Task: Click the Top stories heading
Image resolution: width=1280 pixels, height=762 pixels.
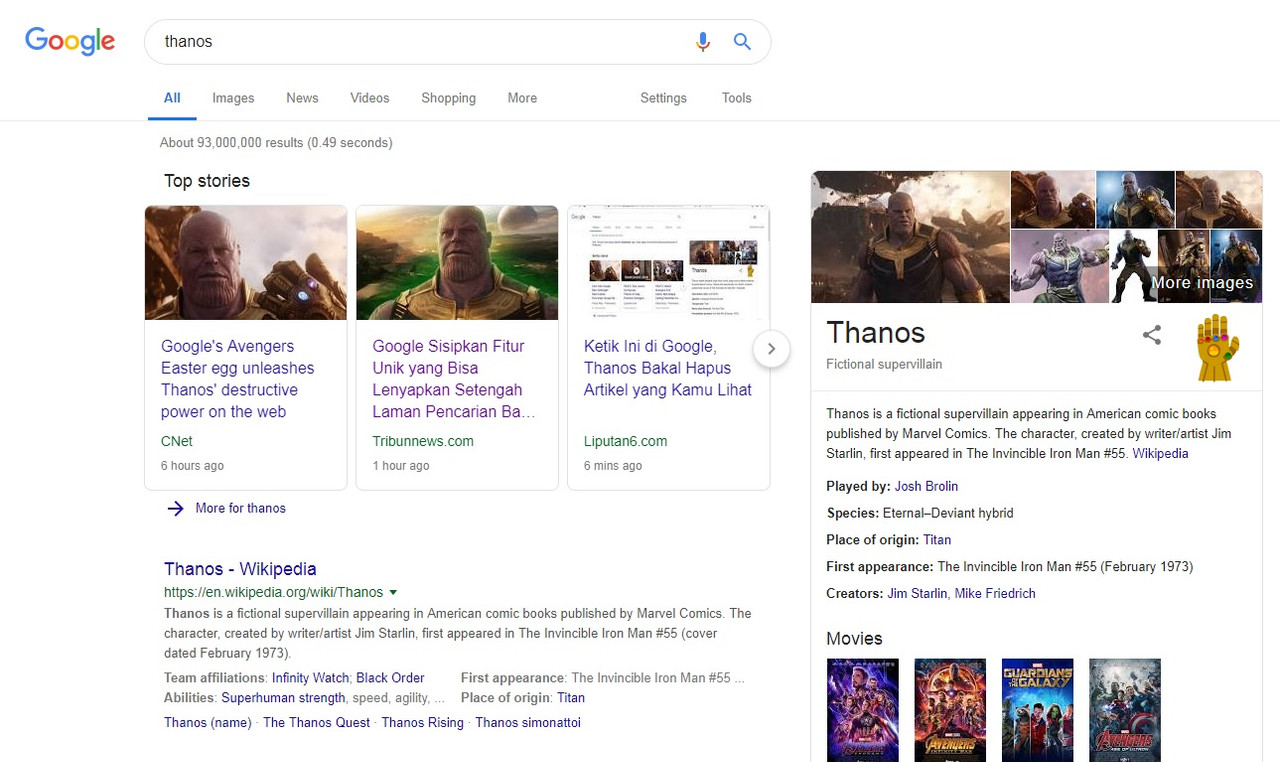Action: pos(207,181)
